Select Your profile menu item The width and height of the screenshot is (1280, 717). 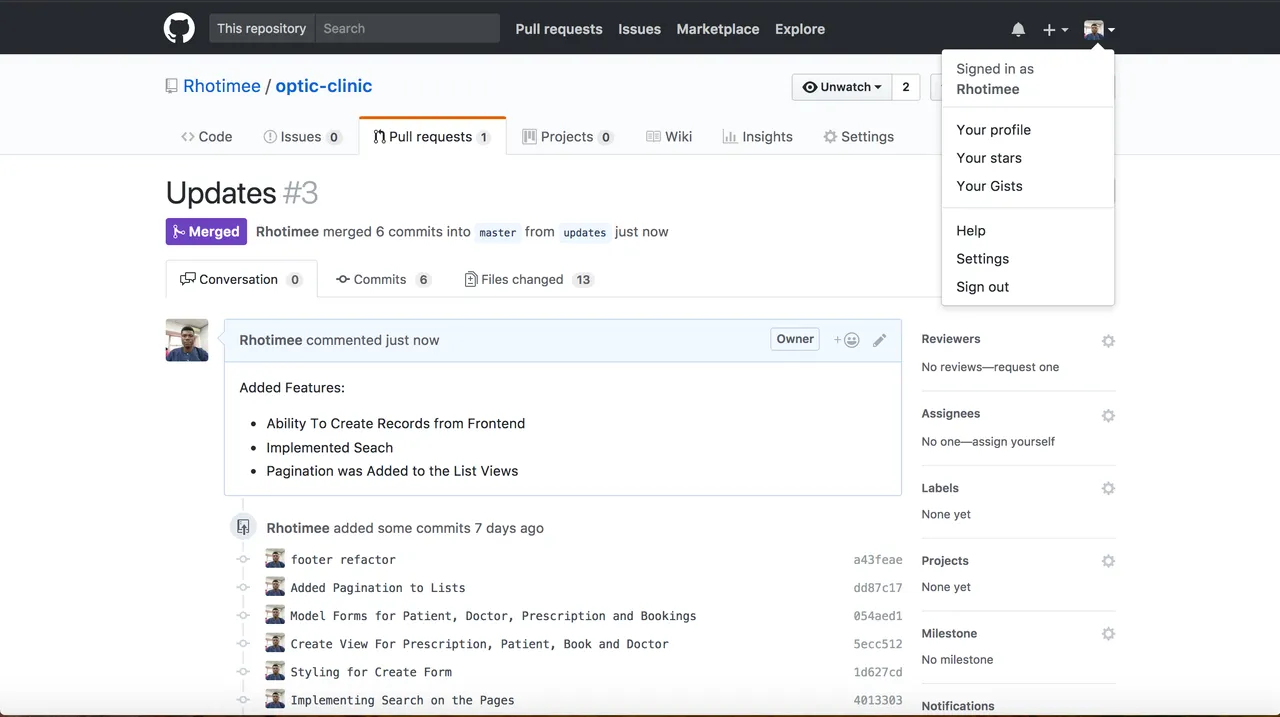point(1028,130)
